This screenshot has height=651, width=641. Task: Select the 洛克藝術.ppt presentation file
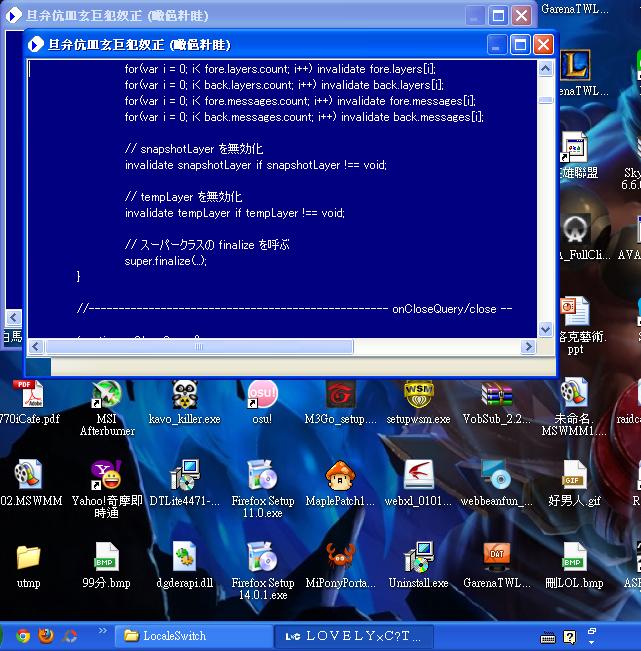tap(575, 311)
